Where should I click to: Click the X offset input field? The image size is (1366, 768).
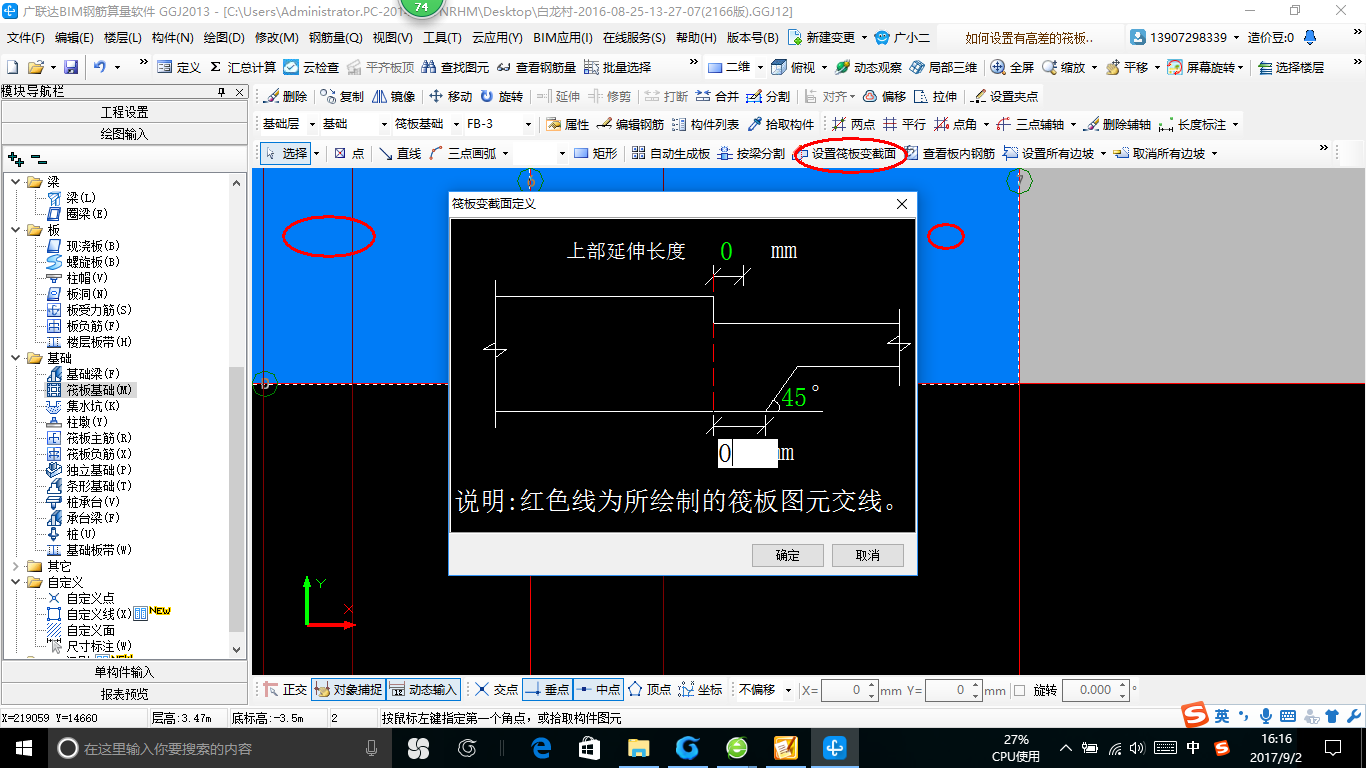849,690
